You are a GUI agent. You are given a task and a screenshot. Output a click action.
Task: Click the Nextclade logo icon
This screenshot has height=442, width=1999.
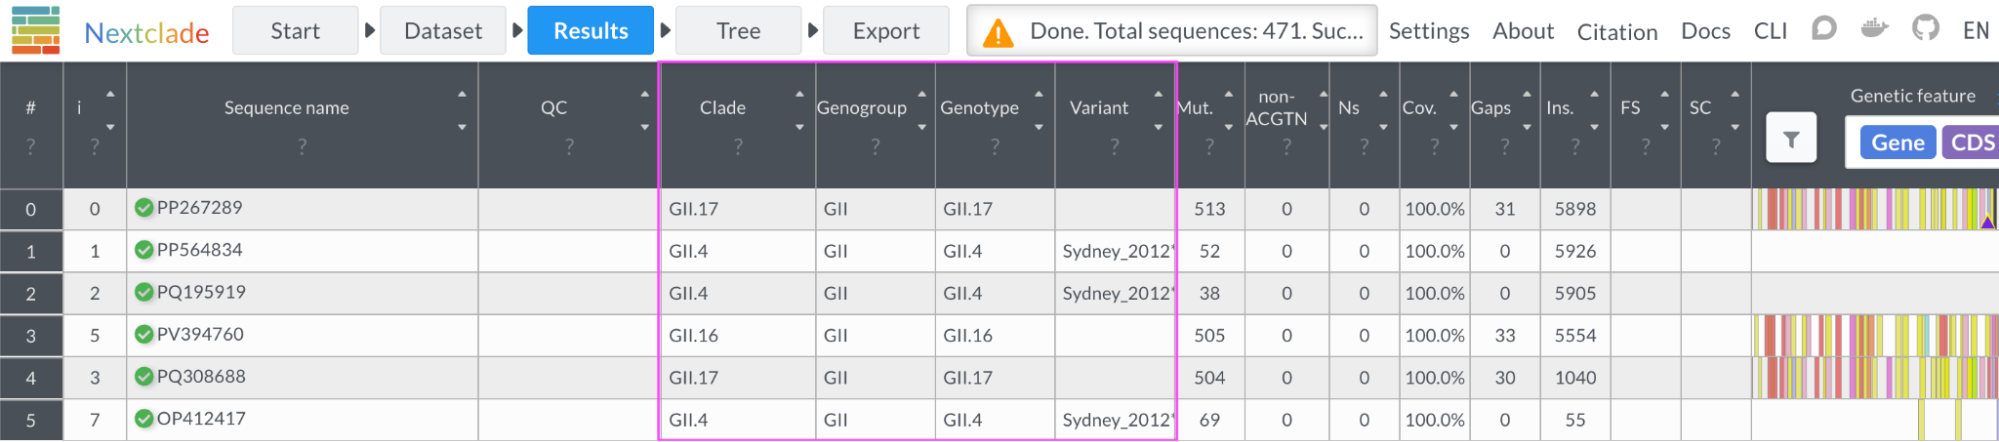coord(36,30)
